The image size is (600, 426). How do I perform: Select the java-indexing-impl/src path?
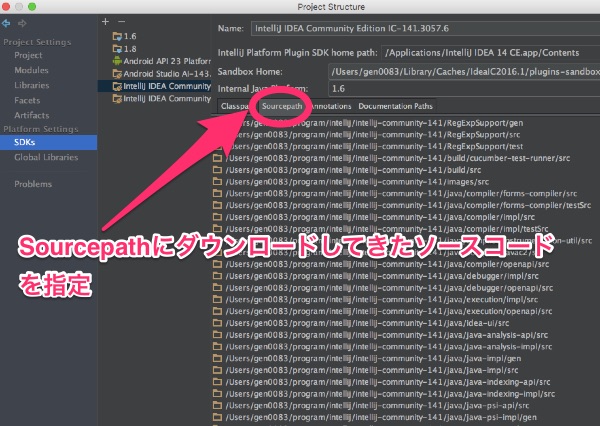390,394
